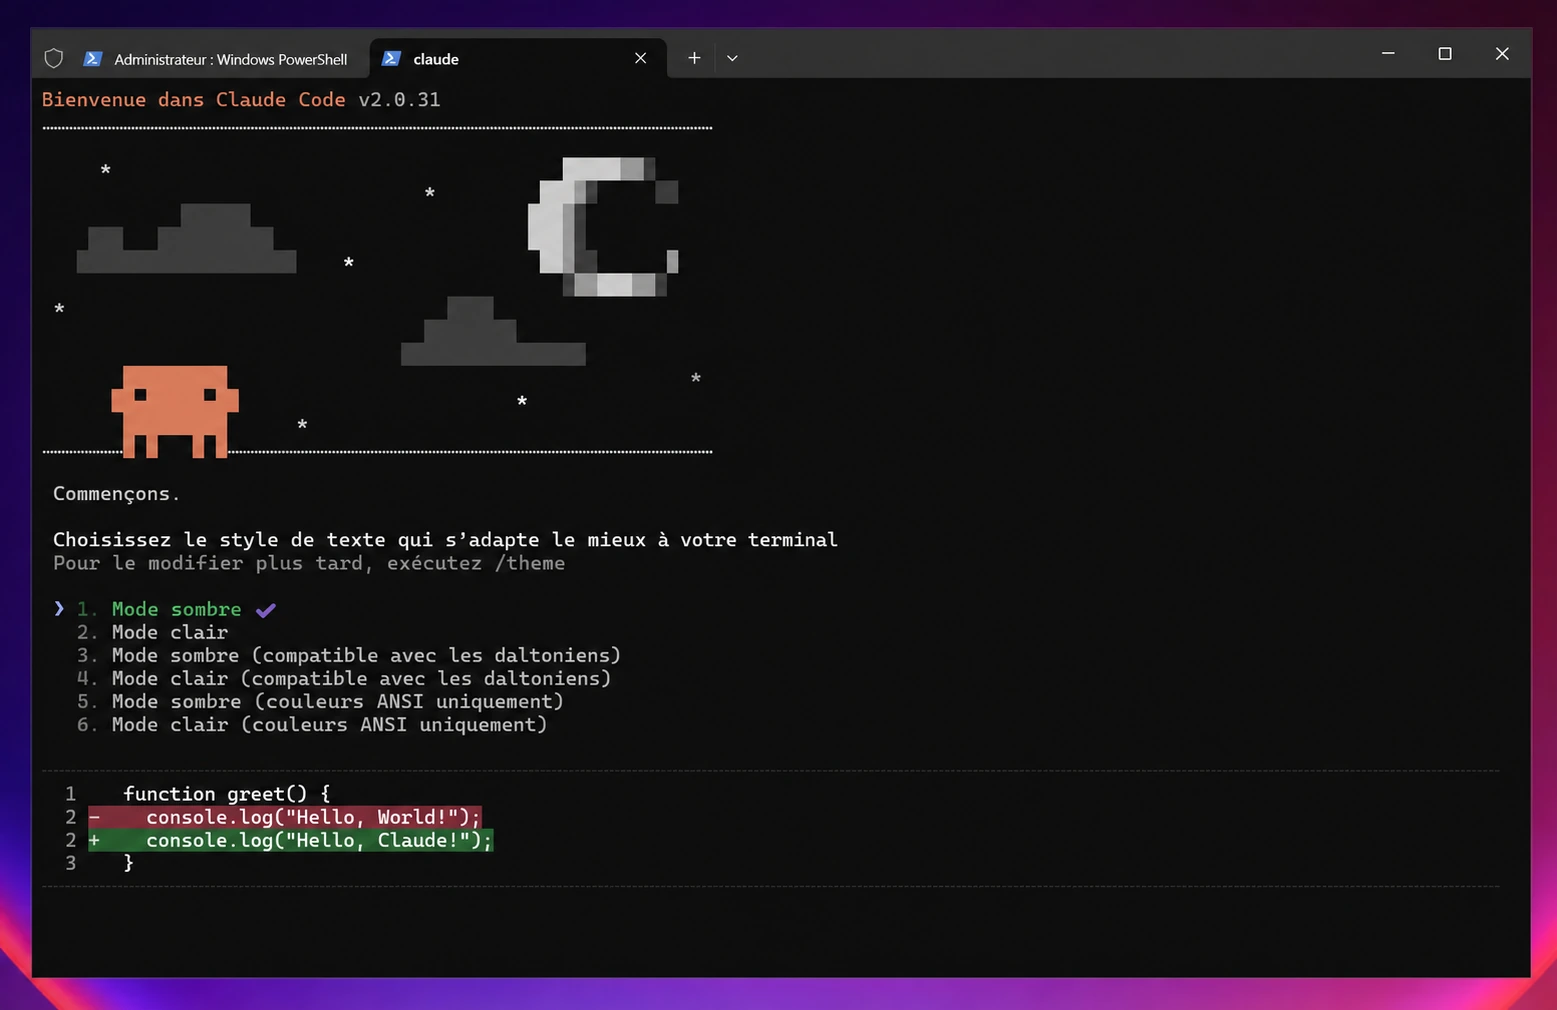Image resolution: width=1557 pixels, height=1010 pixels.
Task: Select Mode sombre (compatible avec les daltoniens)
Action: coord(349,655)
